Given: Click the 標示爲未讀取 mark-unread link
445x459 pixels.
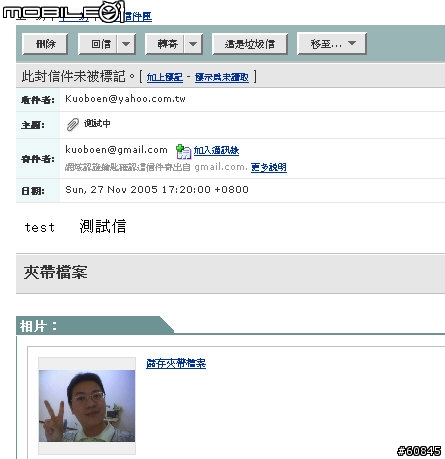Looking at the screenshot, I should (x=222, y=77).
